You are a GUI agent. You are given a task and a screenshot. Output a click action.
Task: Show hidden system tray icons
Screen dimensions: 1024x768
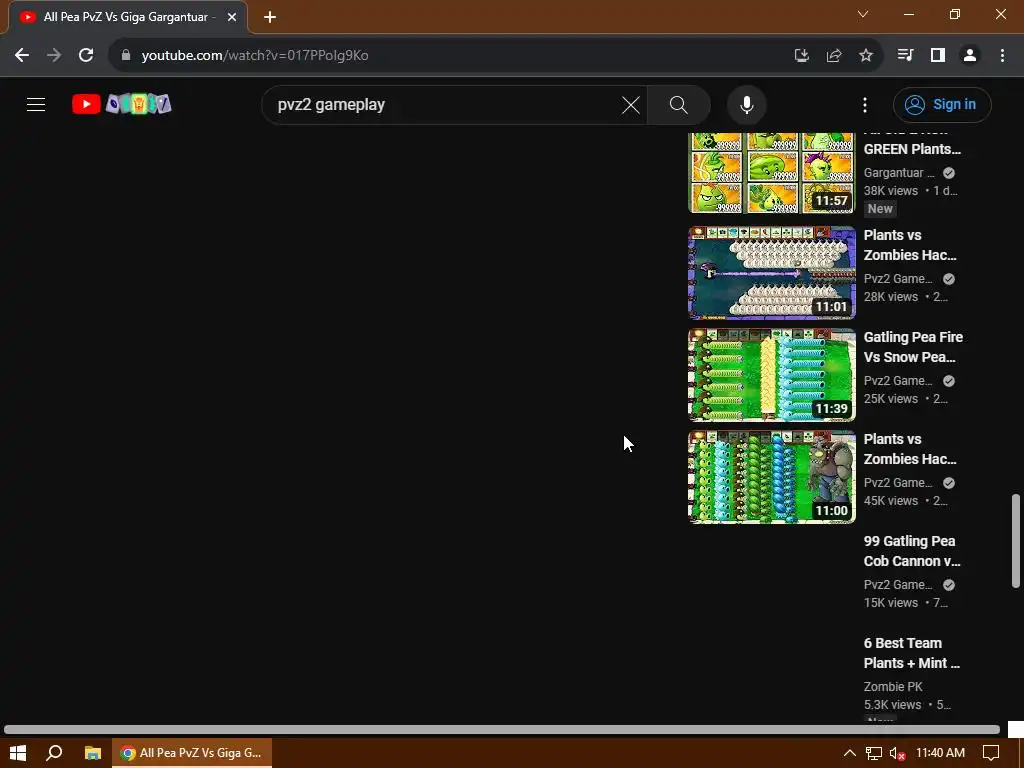point(850,753)
